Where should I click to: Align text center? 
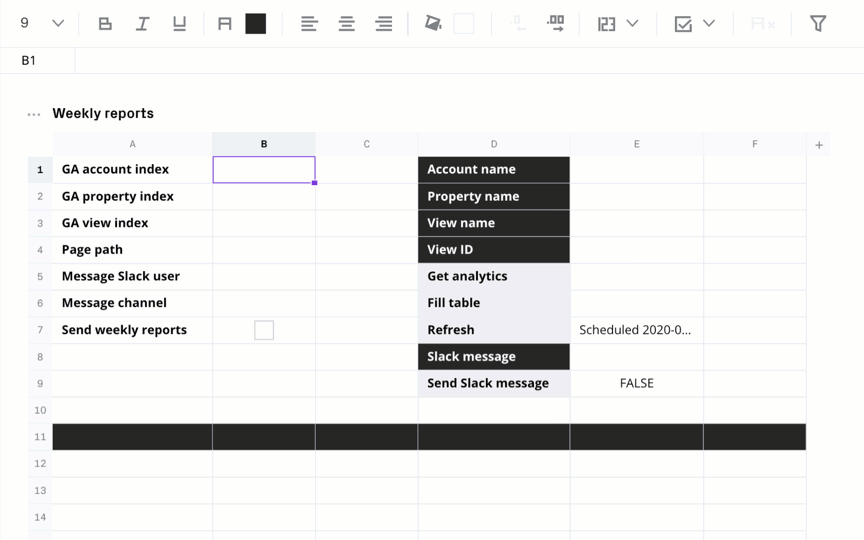coord(347,24)
